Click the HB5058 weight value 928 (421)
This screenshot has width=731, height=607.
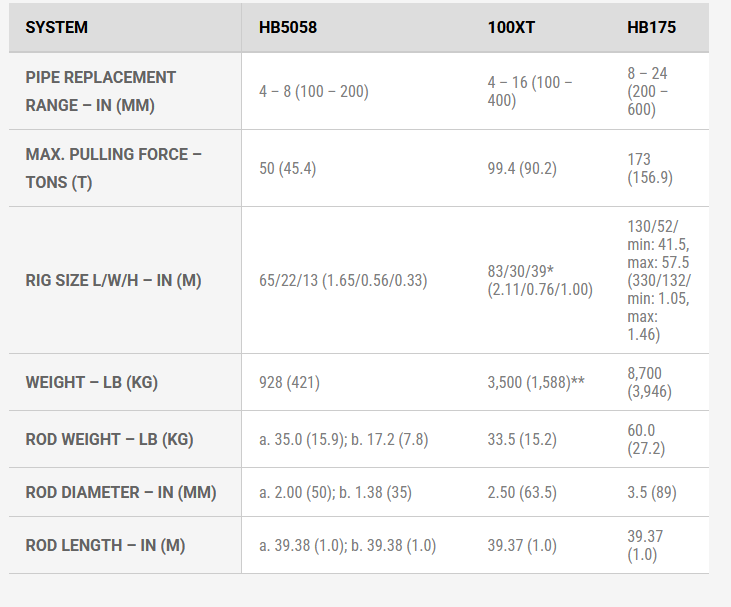click(289, 382)
